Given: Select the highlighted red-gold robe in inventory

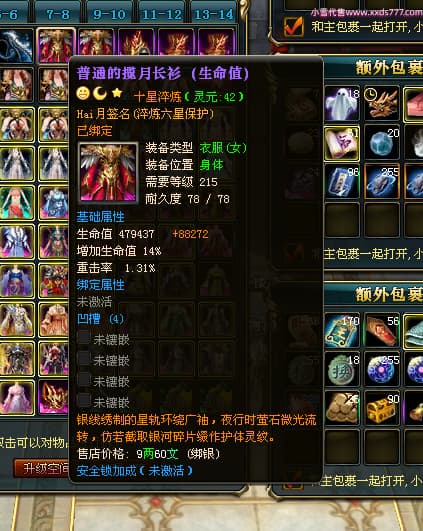Looking at the screenshot, I should 56,46.
